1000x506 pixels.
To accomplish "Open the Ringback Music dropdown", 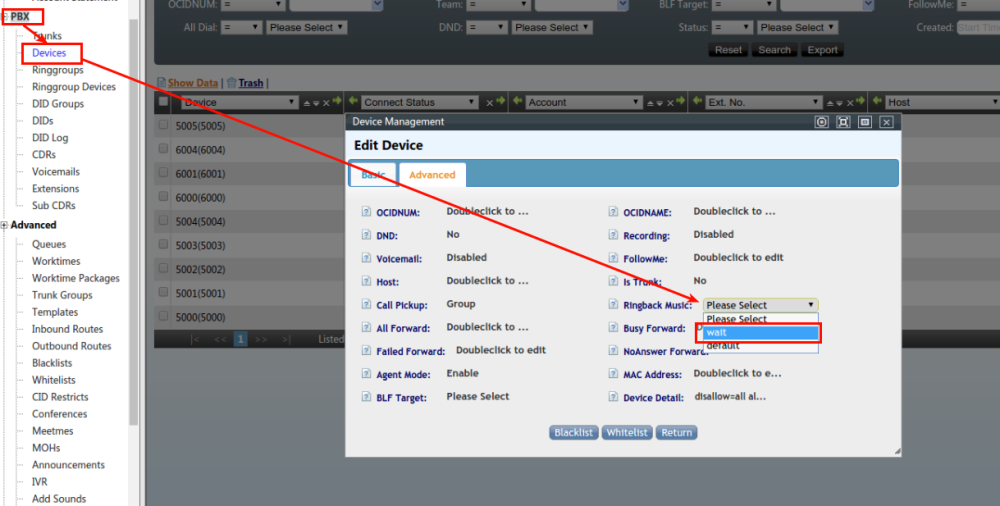I will (760, 305).
